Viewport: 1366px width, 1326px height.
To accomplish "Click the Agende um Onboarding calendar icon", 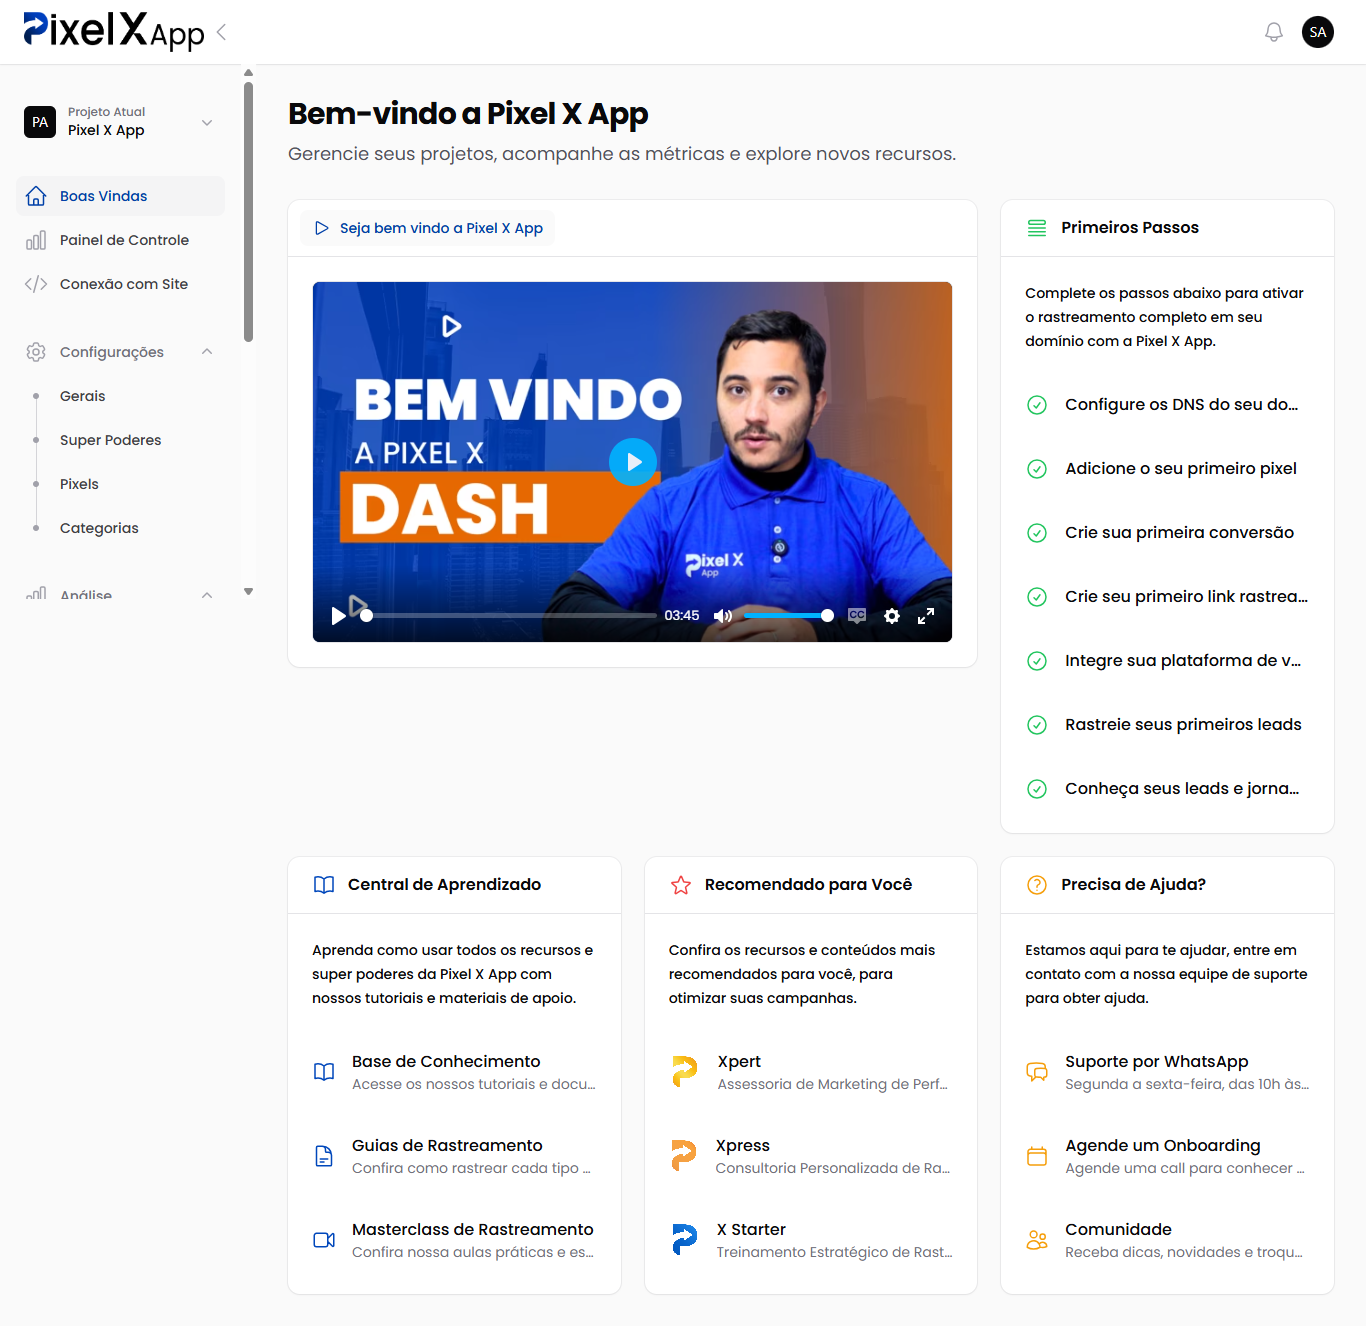I will pyautogui.click(x=1037, y=1156).
